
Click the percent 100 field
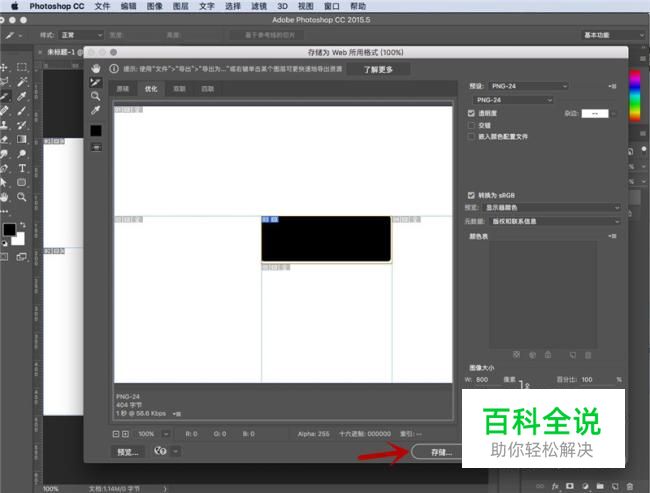[x=595, y=380]
